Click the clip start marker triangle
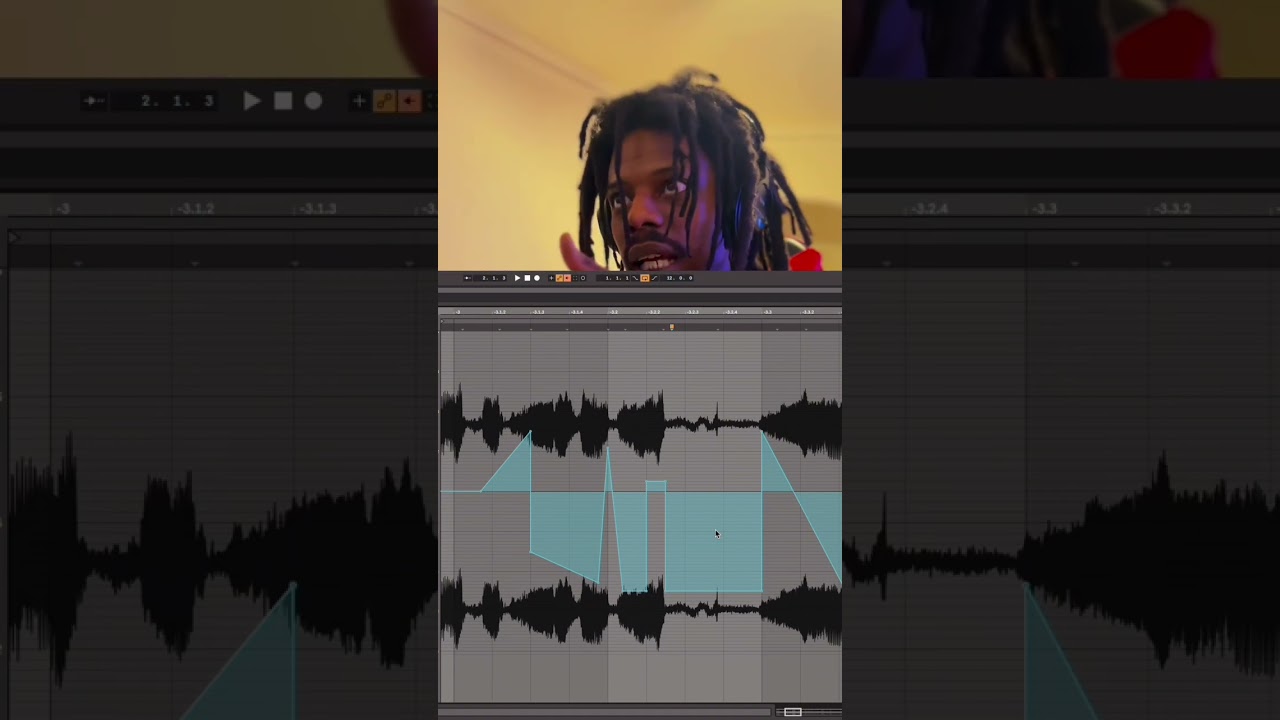This screenshot has height=720, width=1280. pos(442,321)
